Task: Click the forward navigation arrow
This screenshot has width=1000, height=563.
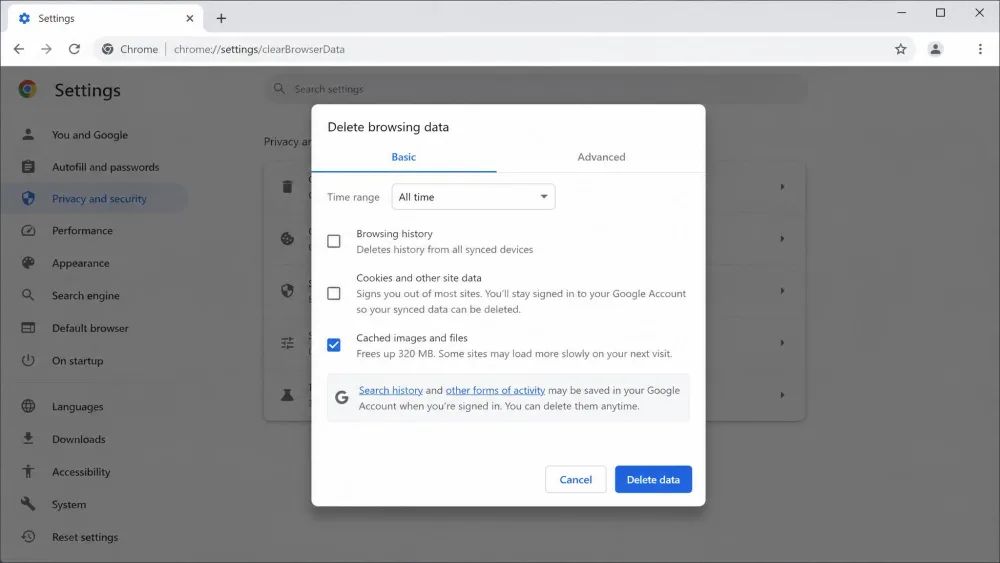Action: 46,49
